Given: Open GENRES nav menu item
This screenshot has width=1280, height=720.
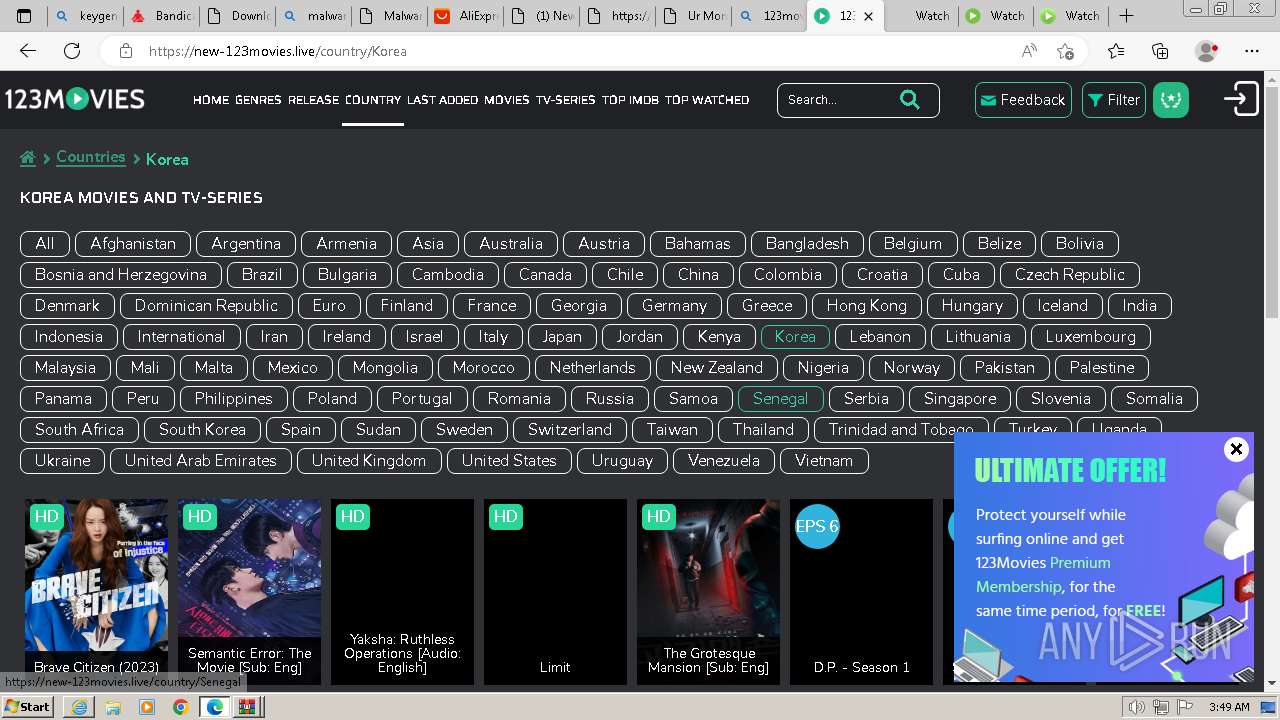Looking at the screenshot, I should point(258,100).
